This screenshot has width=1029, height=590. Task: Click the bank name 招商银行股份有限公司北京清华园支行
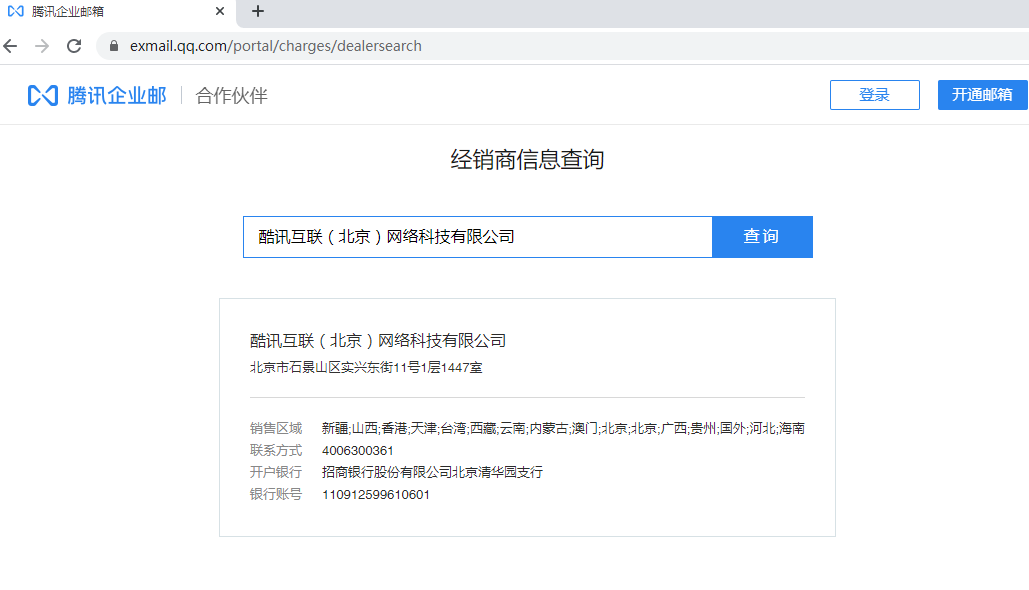click(432, 472)
